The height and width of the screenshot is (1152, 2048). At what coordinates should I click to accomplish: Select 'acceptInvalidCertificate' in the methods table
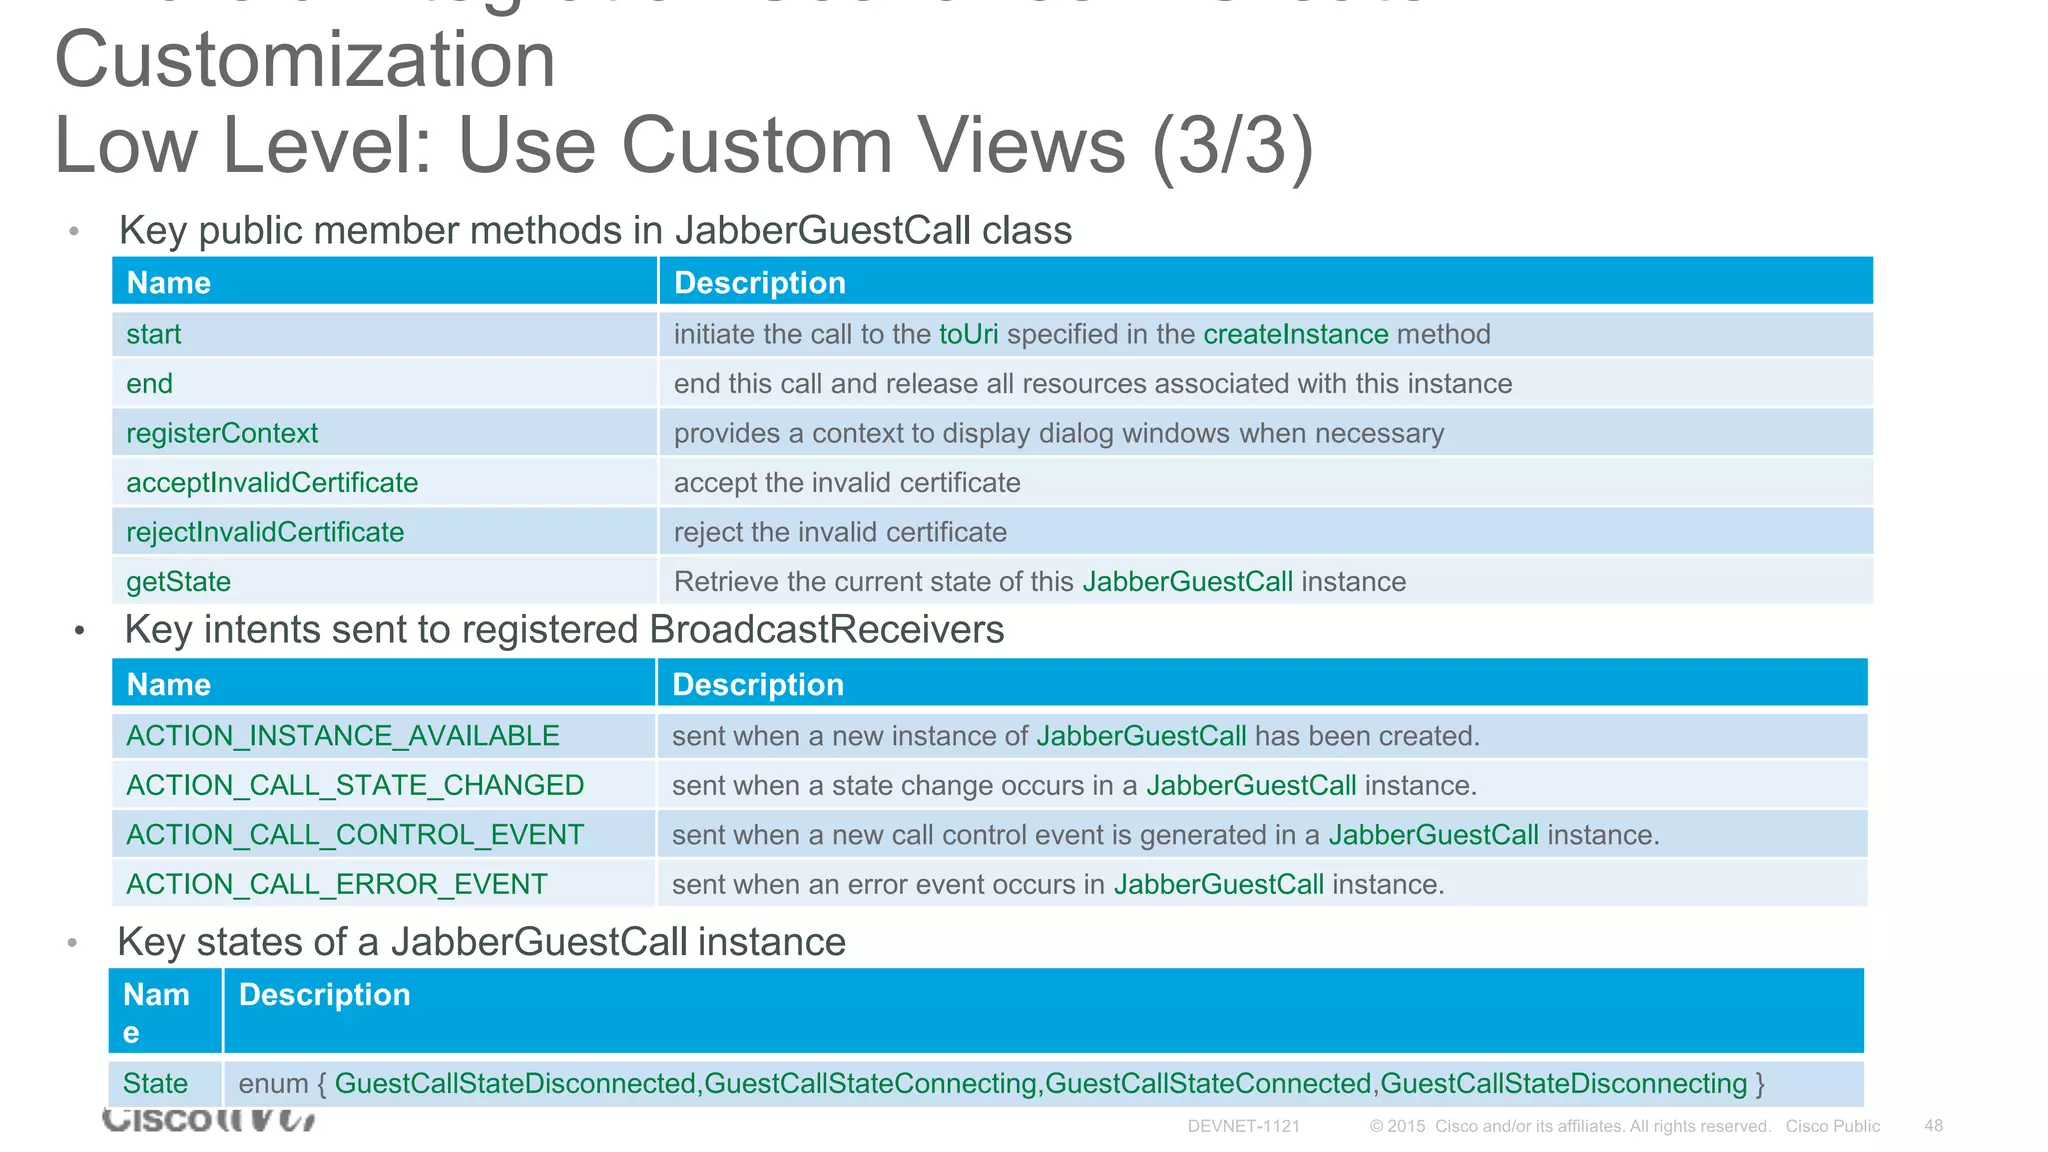coord(272,483)
